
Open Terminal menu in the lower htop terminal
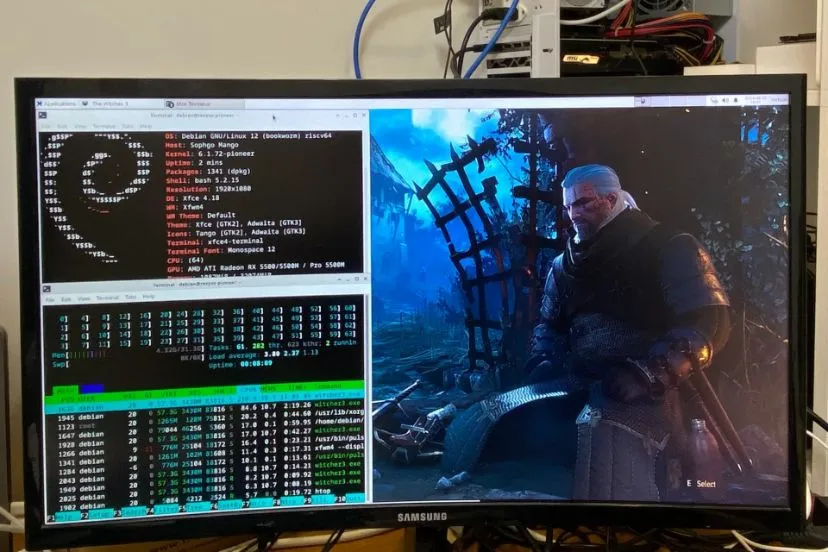point(108,298)
